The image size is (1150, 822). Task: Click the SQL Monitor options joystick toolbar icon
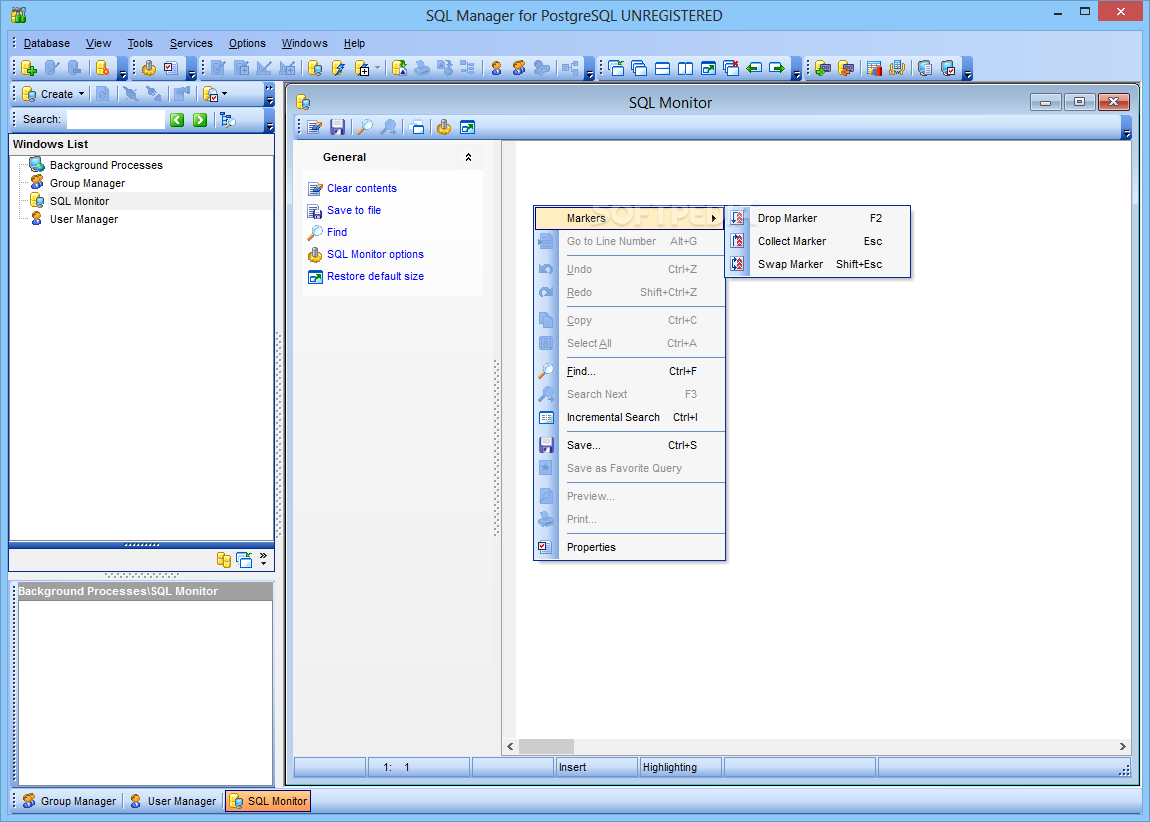pos(444,128)
